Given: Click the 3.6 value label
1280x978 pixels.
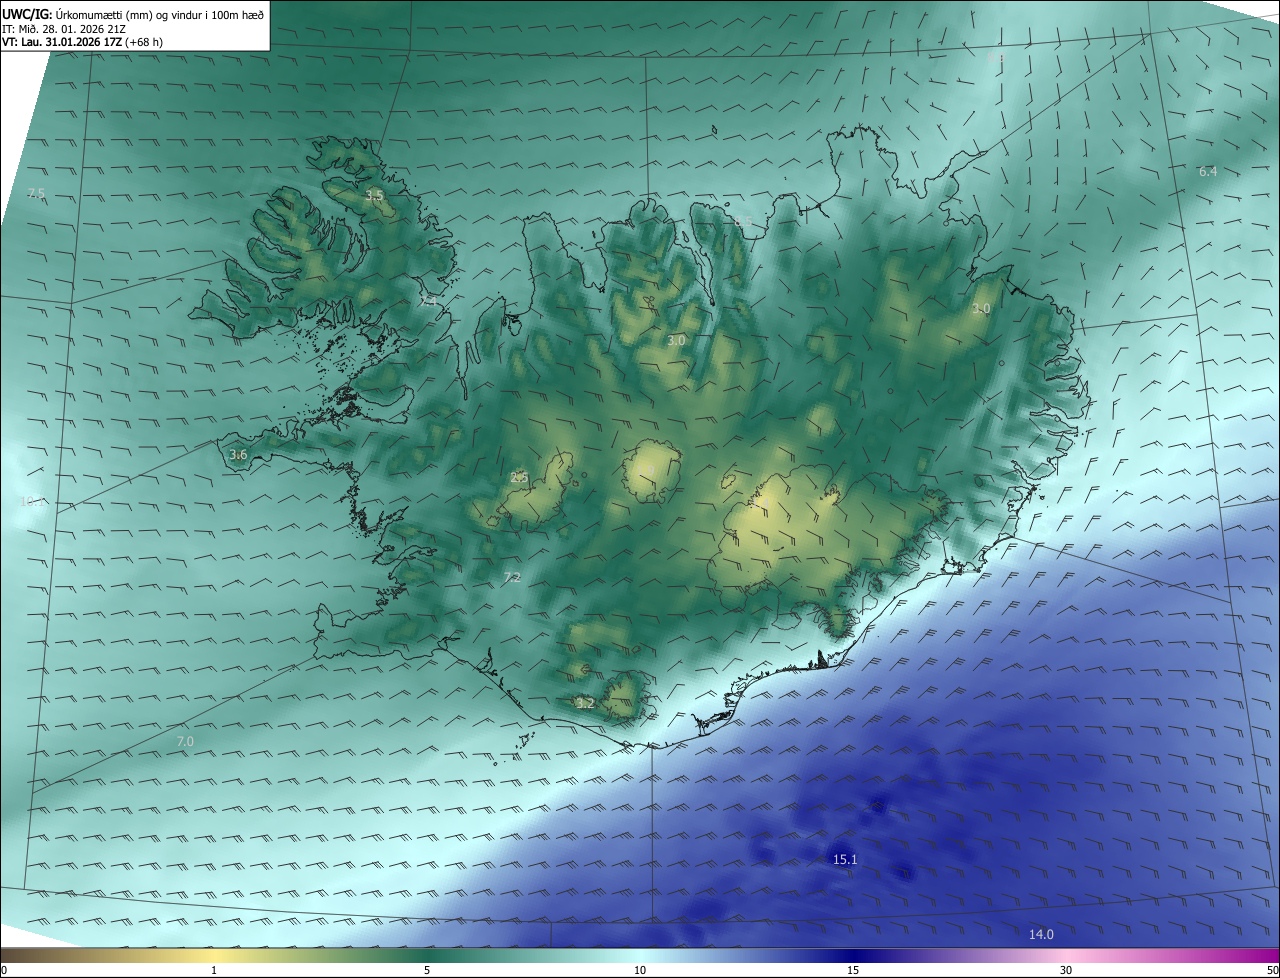Looking at the screenshot, I should point(238,455).
